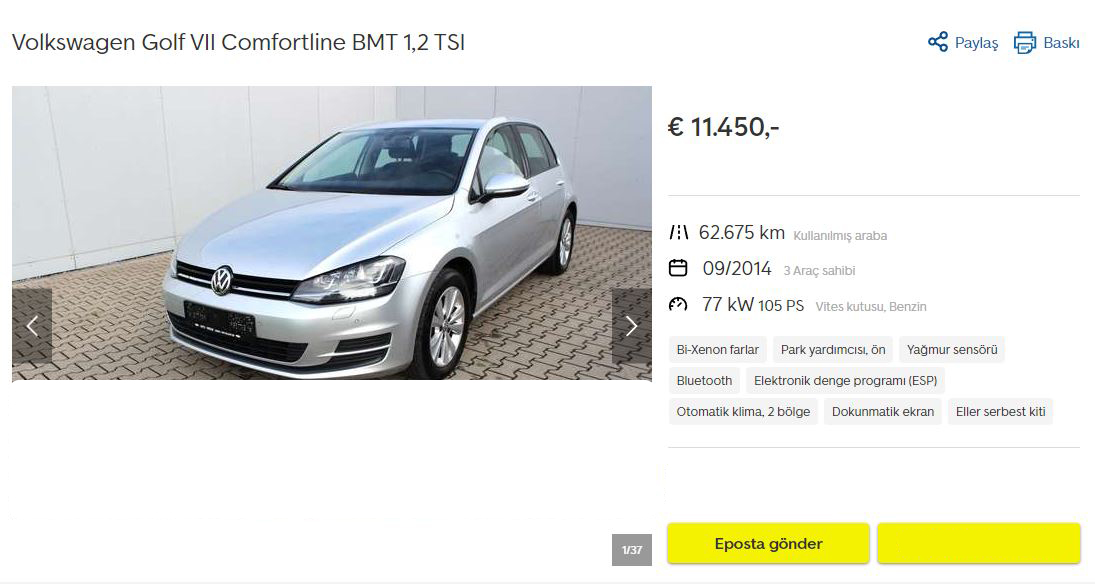1095x584 pixels.
Task: Click the registration date calendar icon
Action: 678,268
